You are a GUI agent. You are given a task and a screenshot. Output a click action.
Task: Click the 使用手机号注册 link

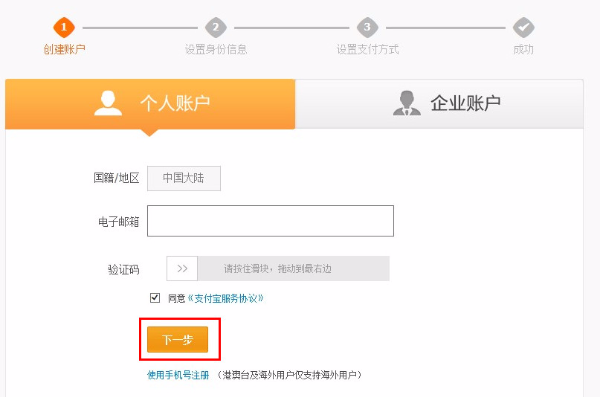pyautogui.click(x=178, y=375)
